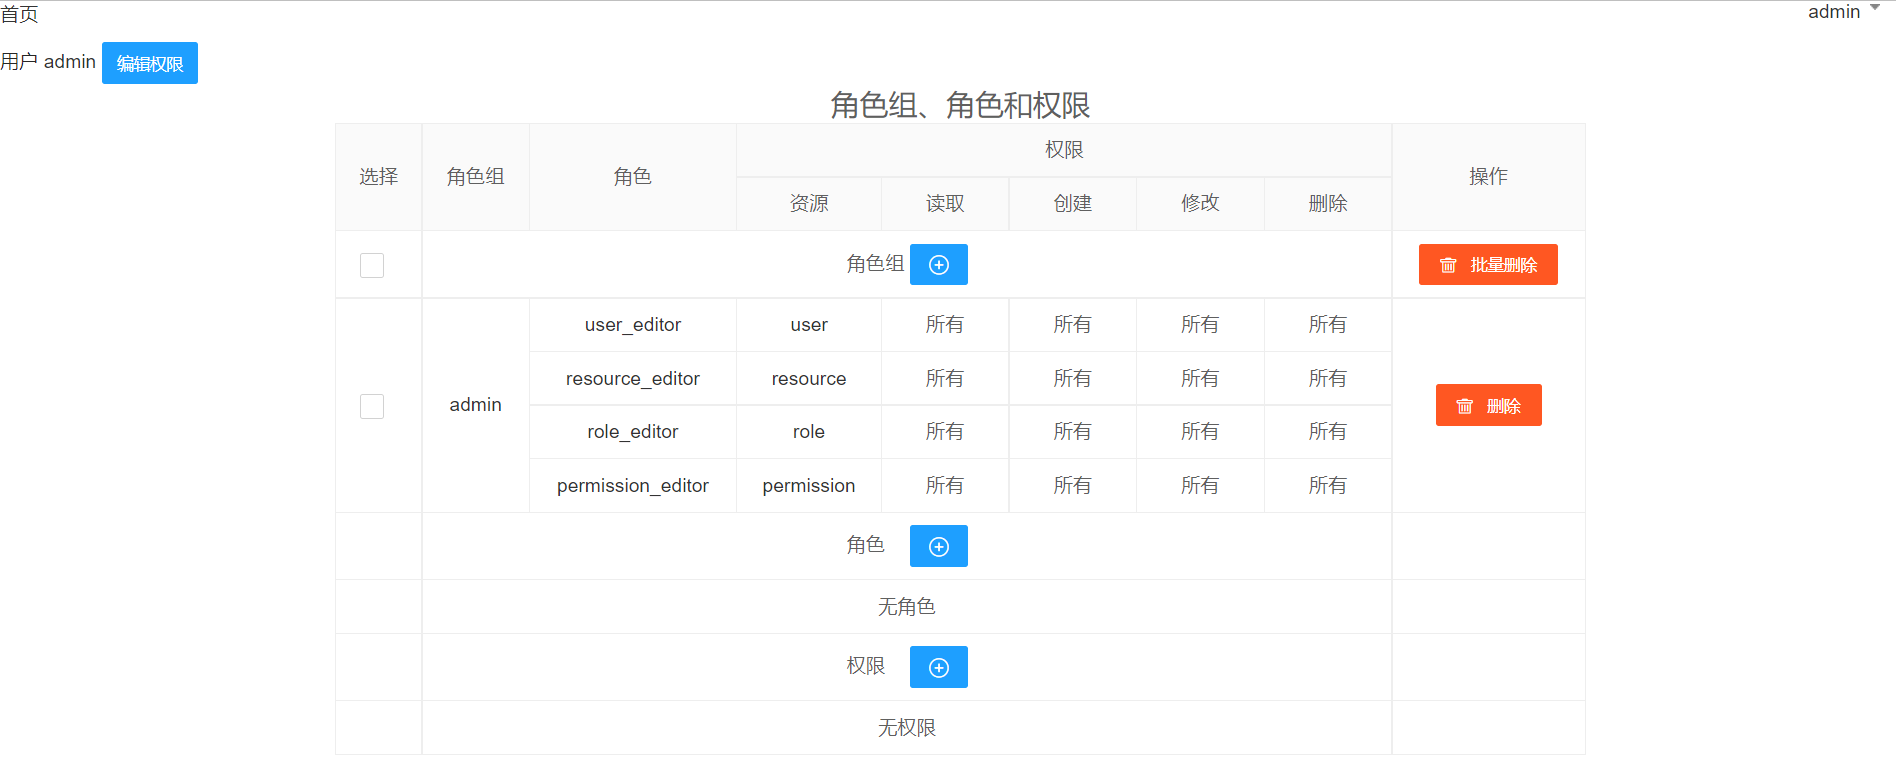Viewport: 1896px width, 772px height.
Task: Click the 角色组、角色和权限 table title
Action: (x=960, y=105)
